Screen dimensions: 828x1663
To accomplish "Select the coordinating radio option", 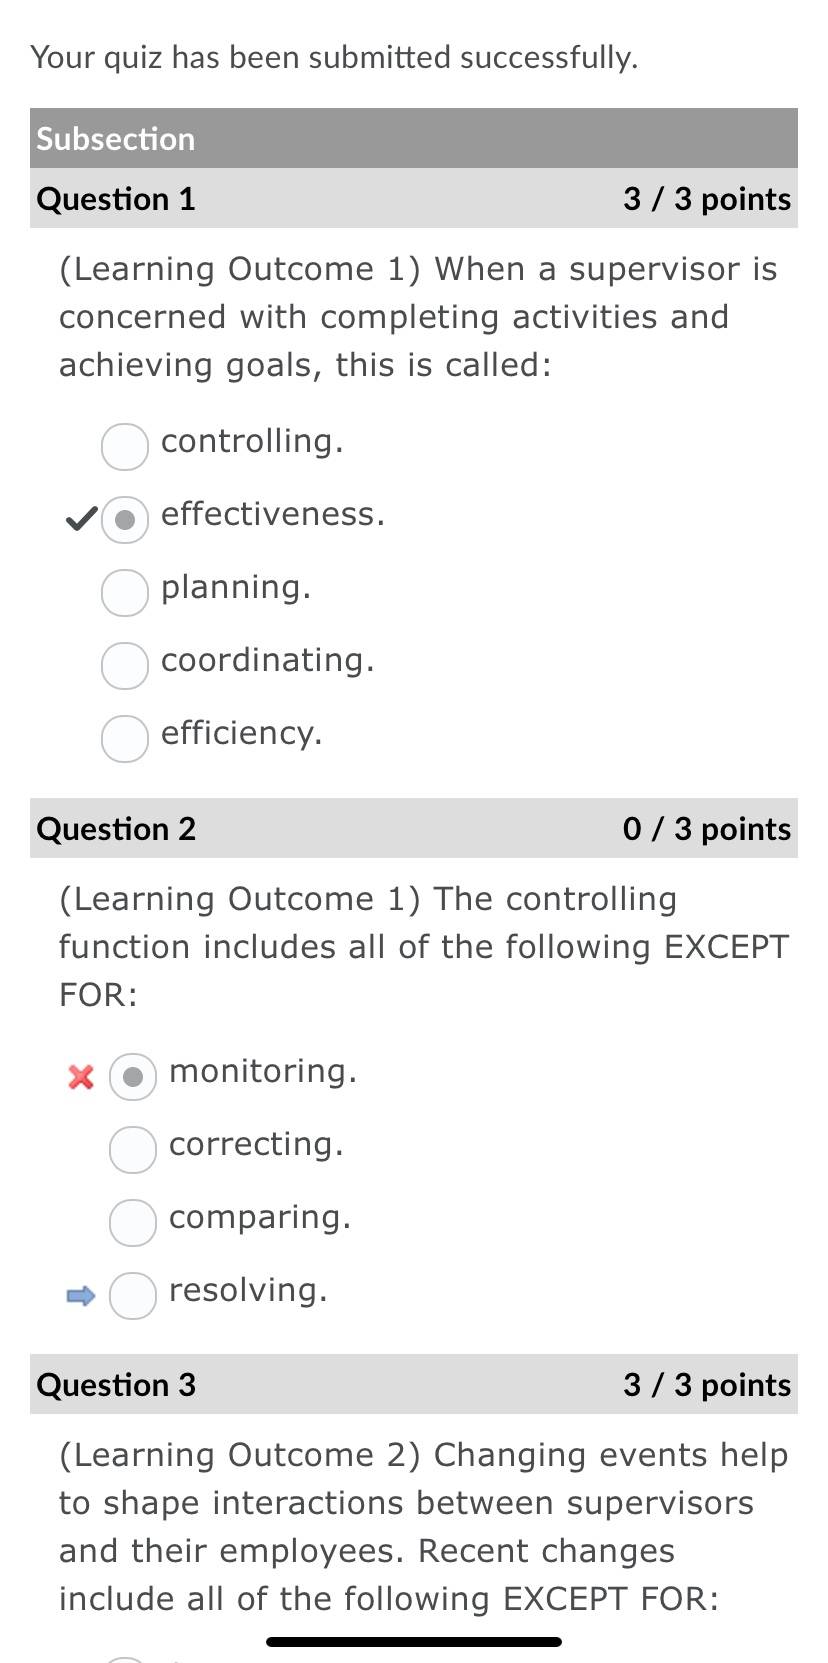I will (x=125, y=665).
